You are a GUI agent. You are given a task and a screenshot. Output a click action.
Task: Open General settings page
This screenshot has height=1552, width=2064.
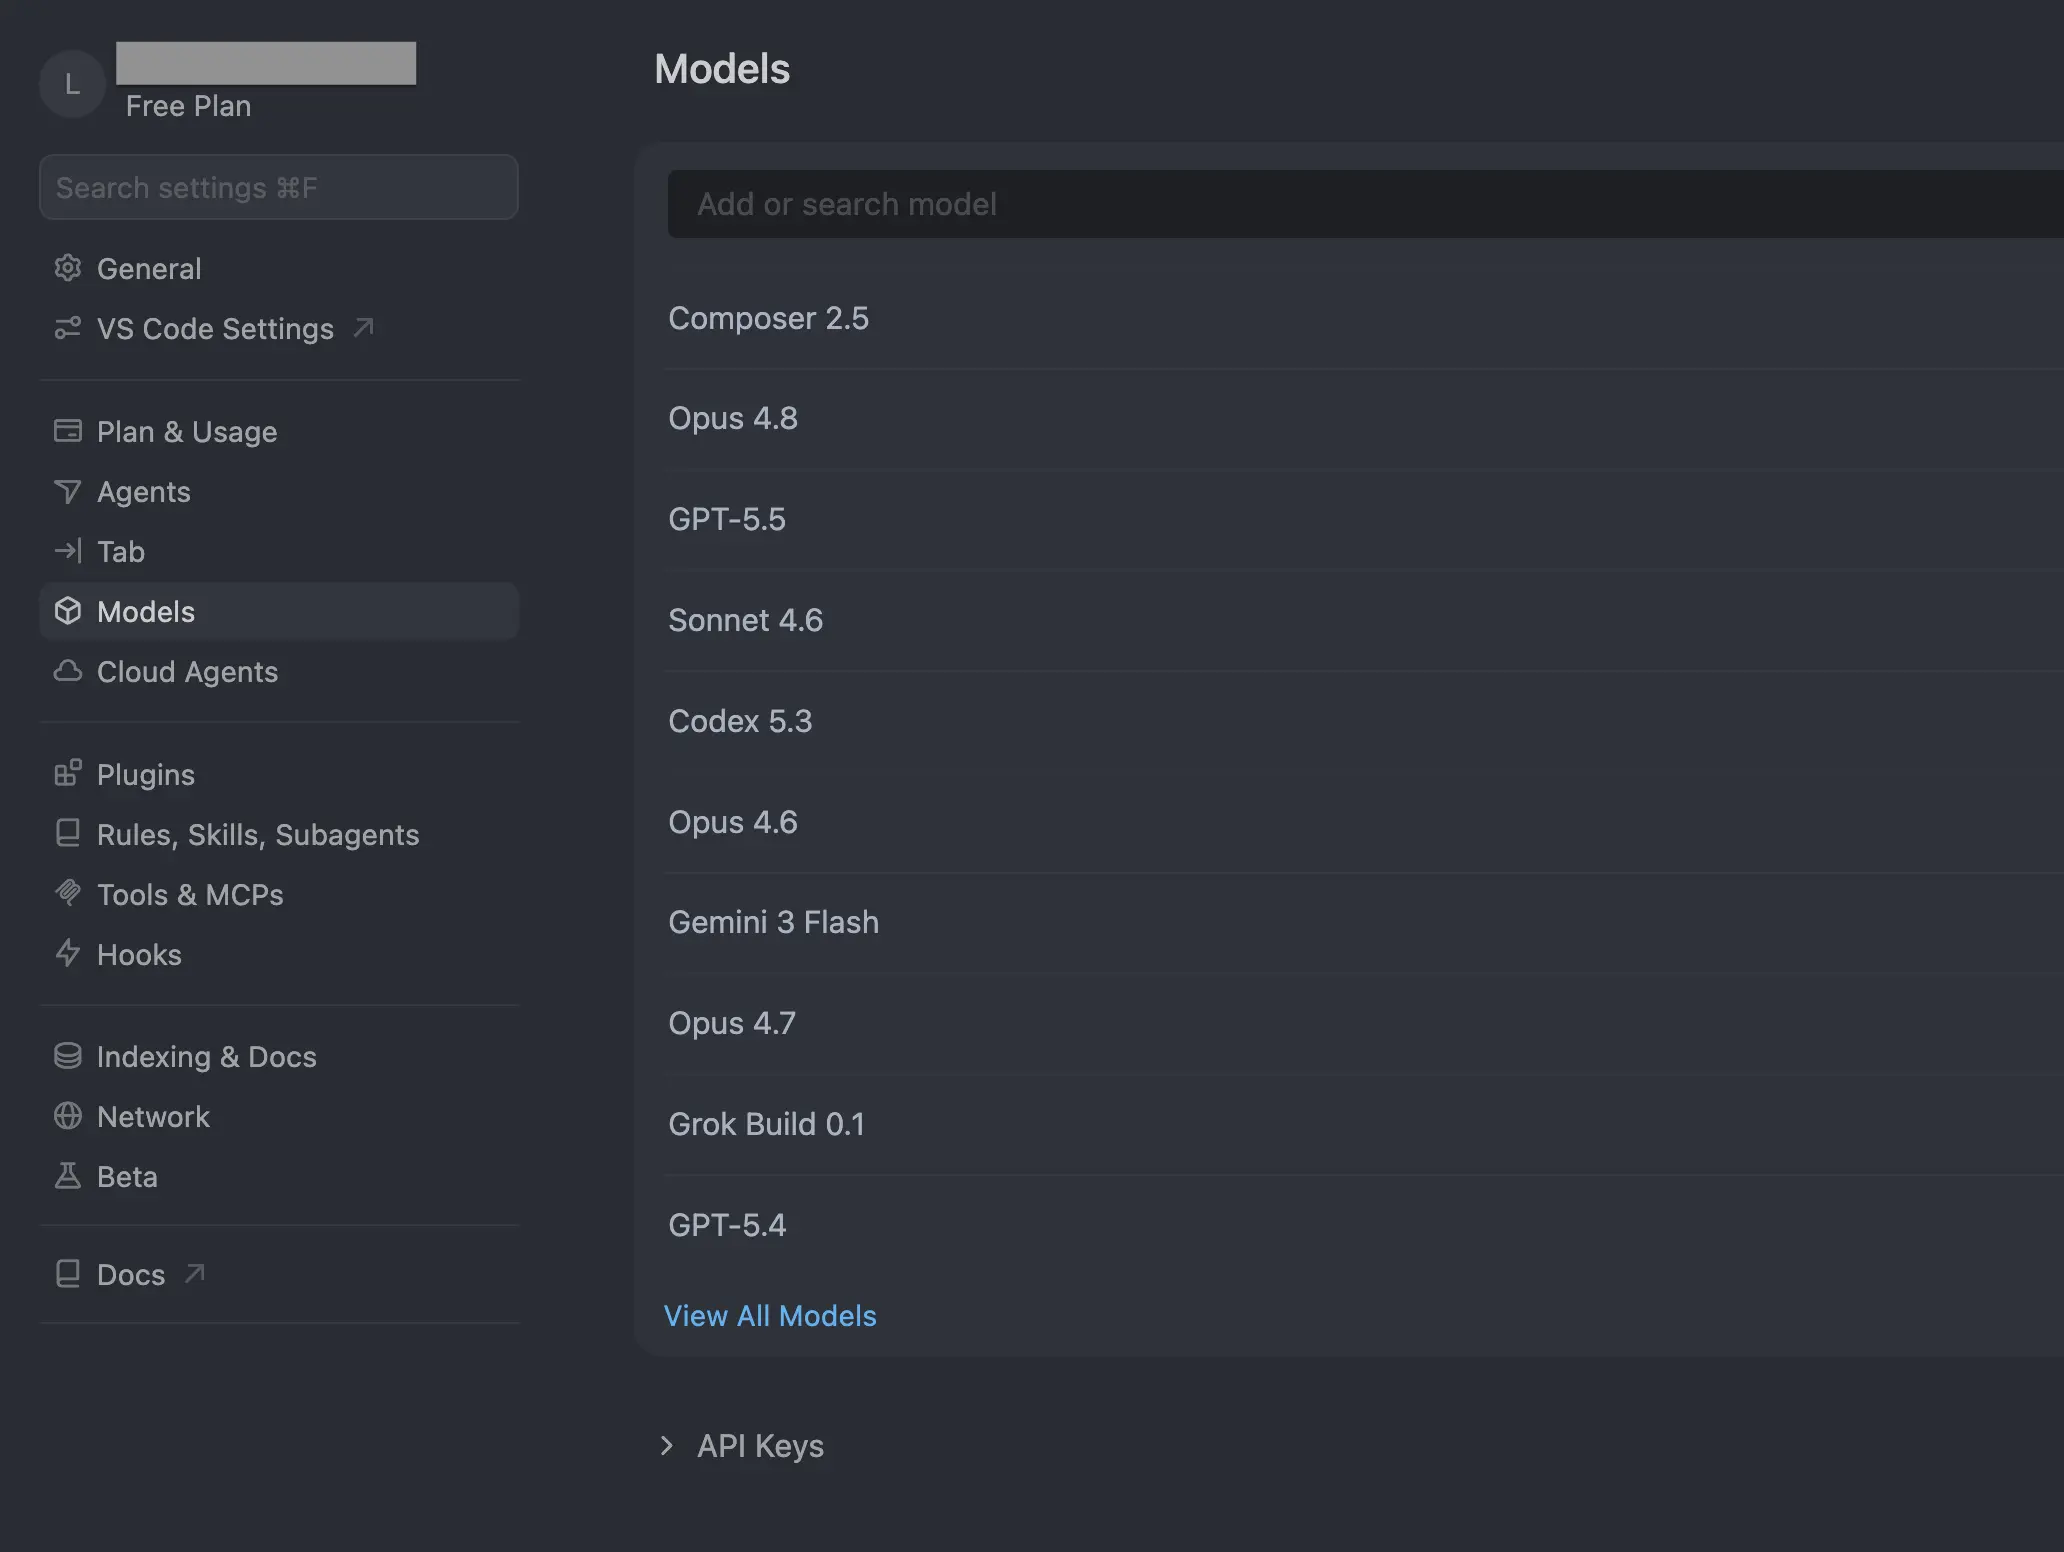[x=279, y=268]
